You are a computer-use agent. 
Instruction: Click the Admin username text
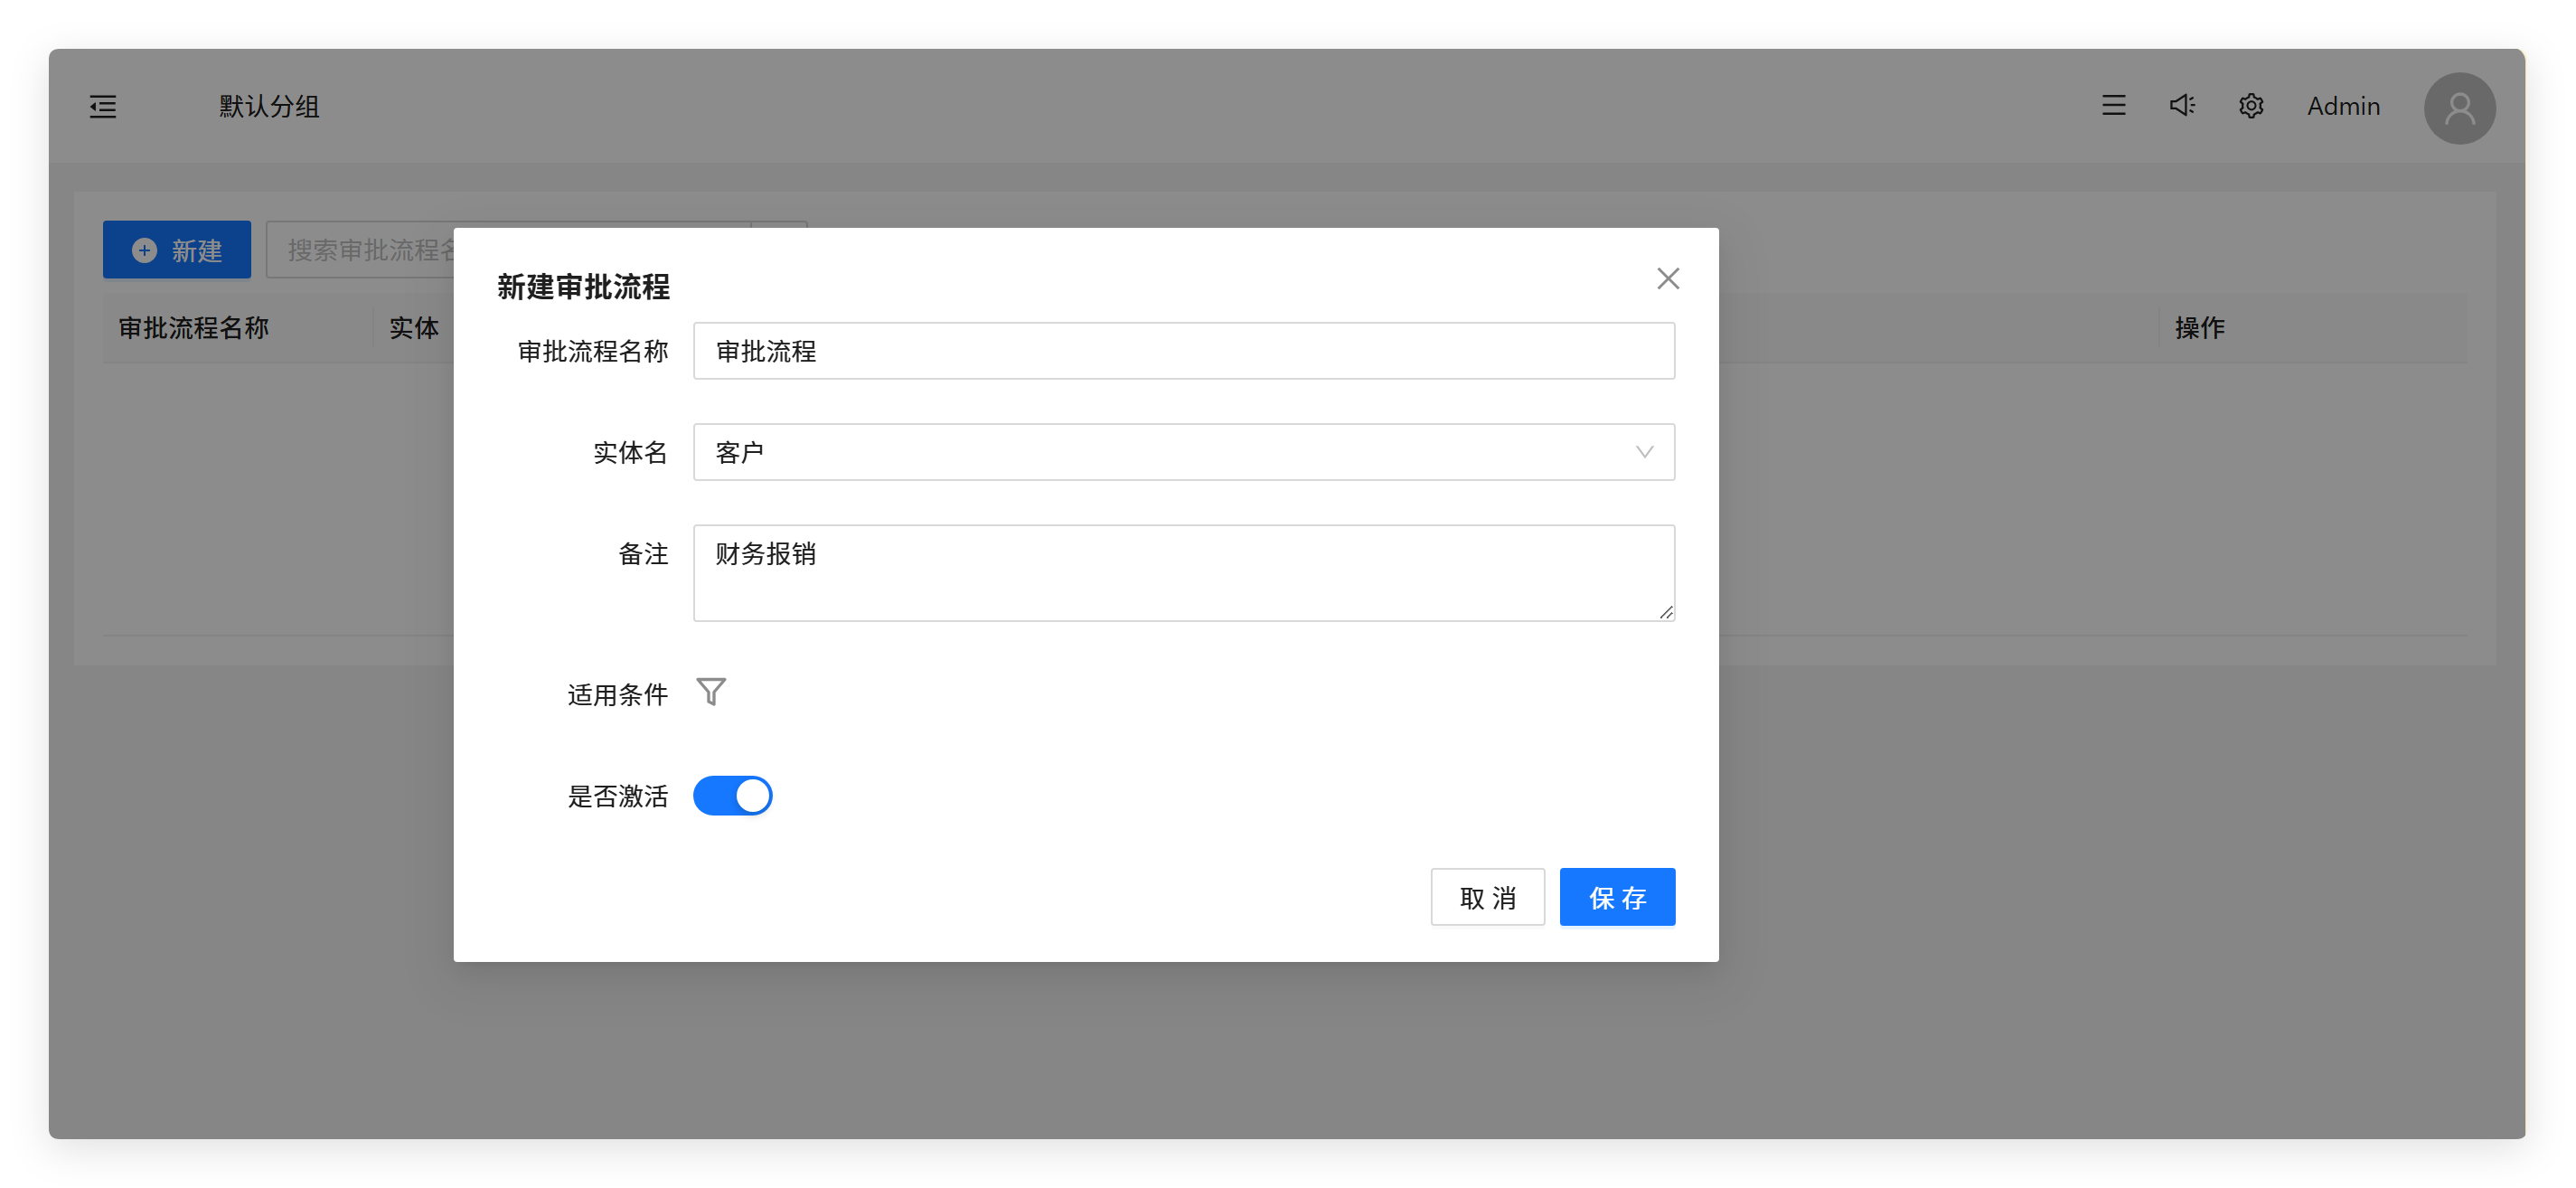coord(2342,106)
